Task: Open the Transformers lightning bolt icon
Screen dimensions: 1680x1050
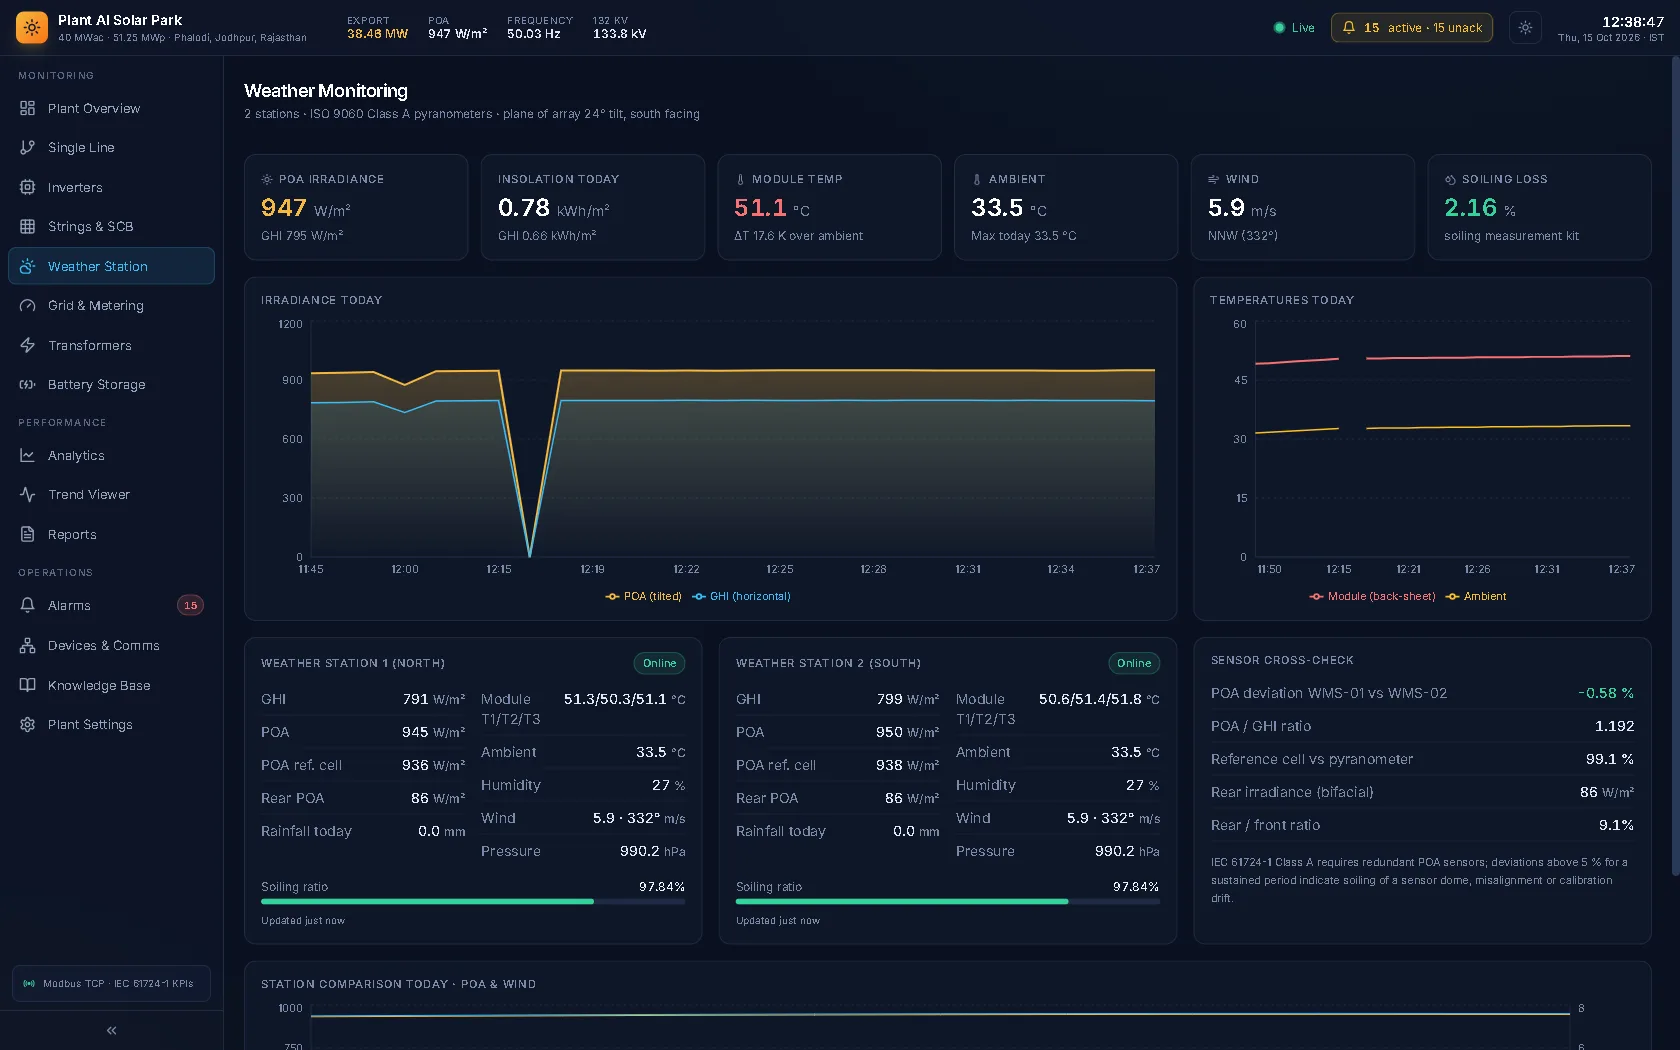Action: click(28, 345)
